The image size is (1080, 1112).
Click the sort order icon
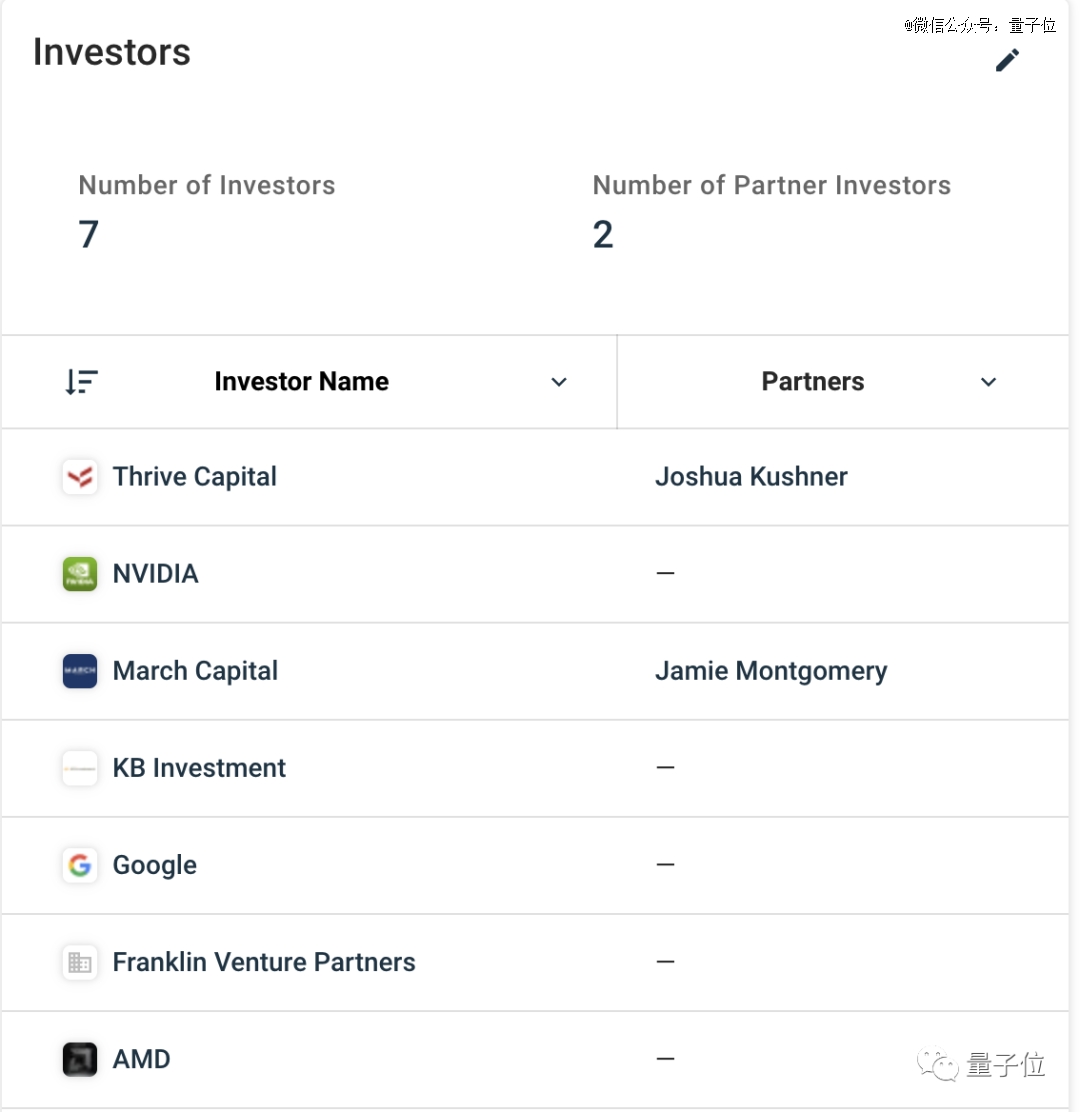(x=81, y=382)
